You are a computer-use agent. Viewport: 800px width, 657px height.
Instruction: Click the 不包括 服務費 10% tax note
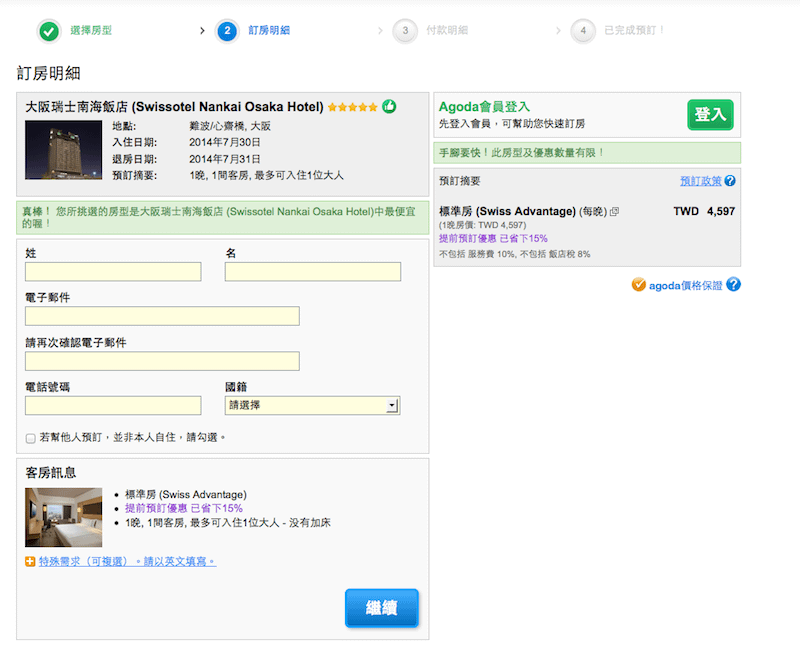[x=514, y=254]
